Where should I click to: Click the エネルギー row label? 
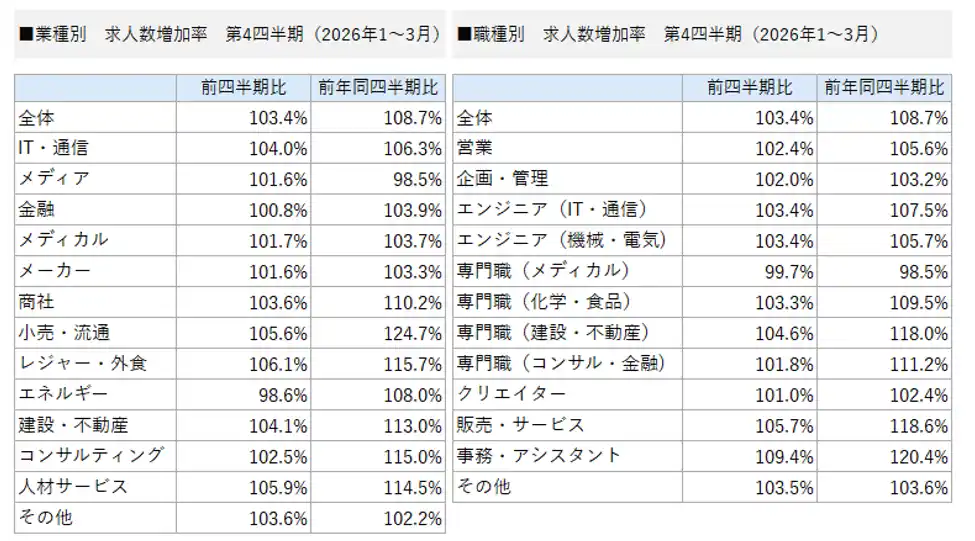[63, 394]
